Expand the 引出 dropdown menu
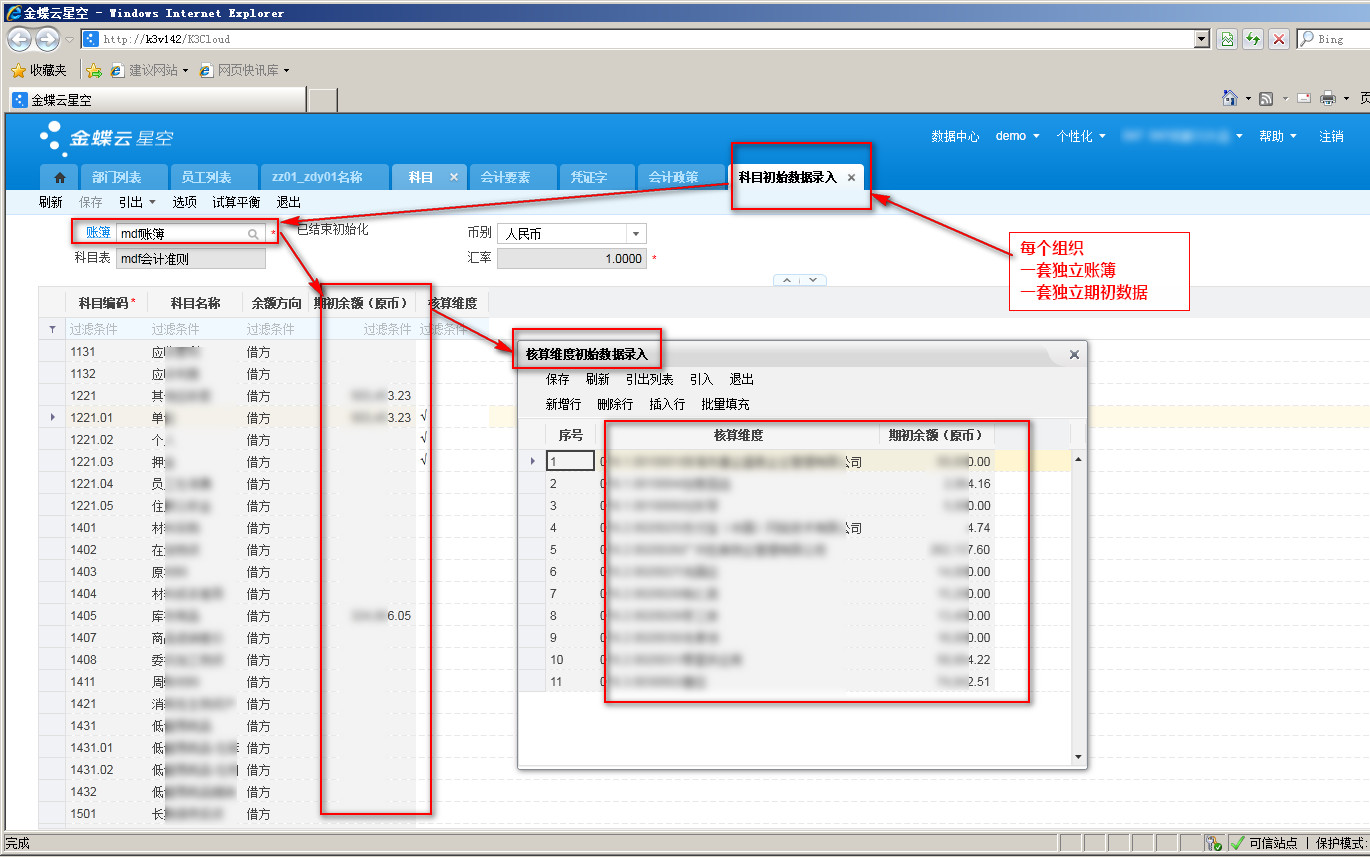 tap(137, 202)
